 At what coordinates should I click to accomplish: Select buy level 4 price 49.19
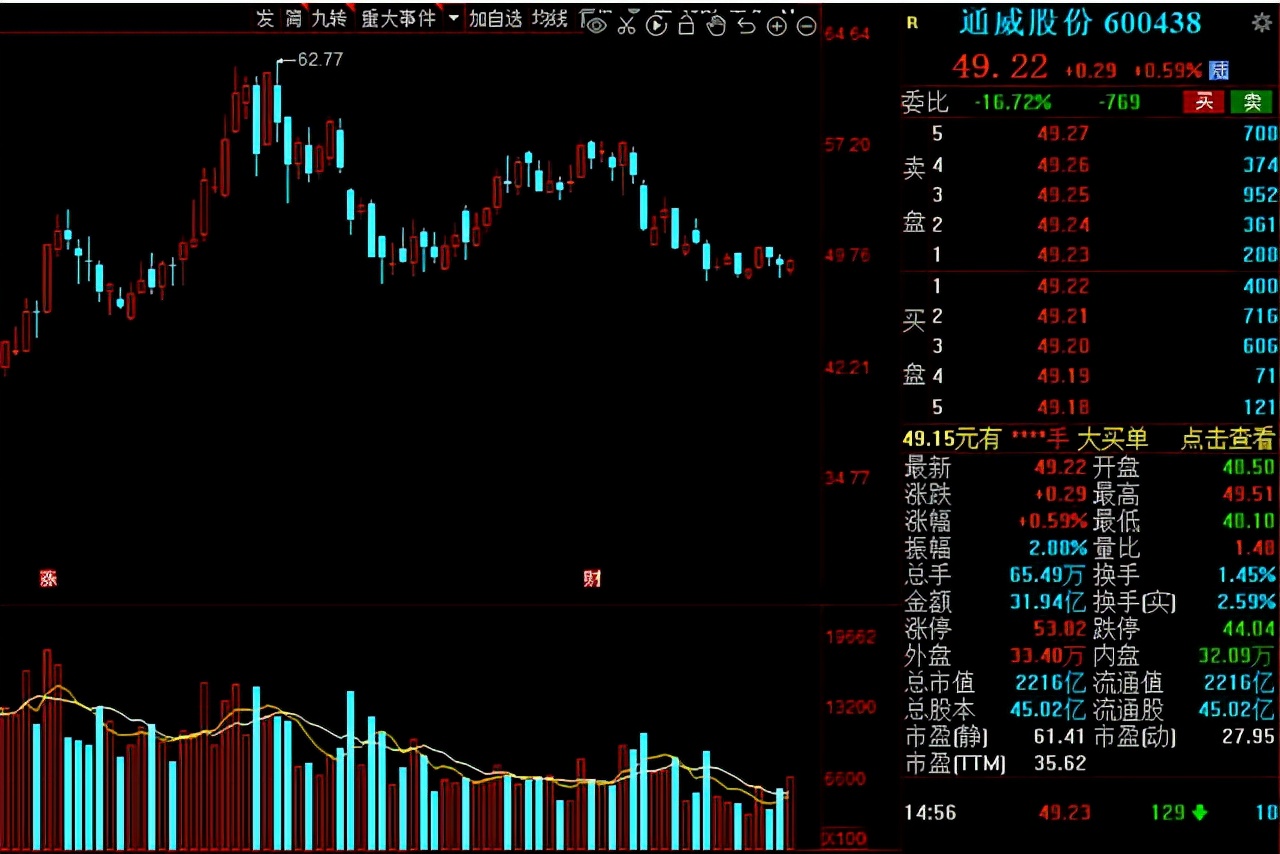tap(1062, 377)
